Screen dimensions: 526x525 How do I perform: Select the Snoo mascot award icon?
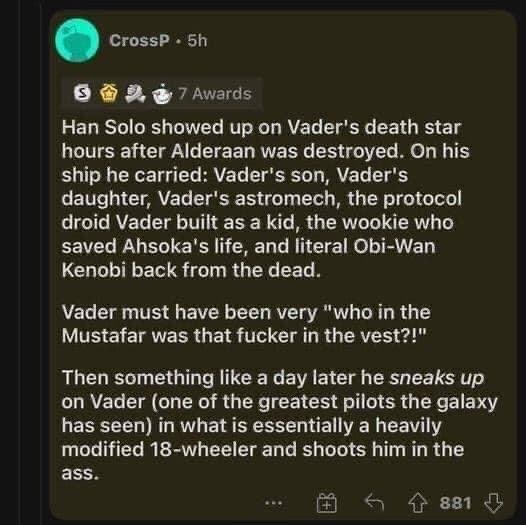pyautogui.click(x=162, y=94)
